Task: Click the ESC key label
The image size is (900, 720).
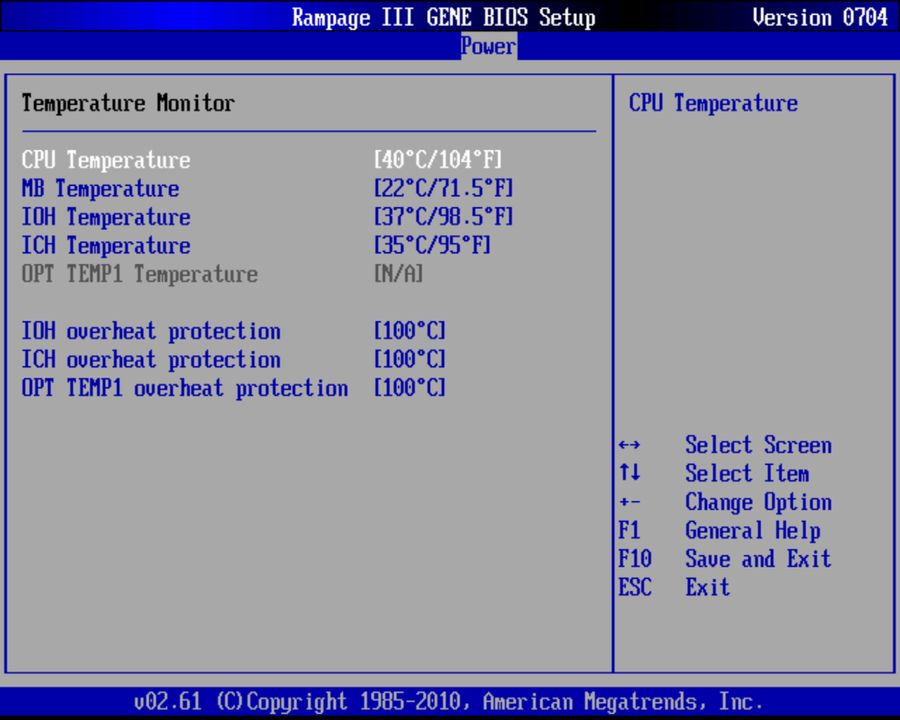Action: tap(635, 587)
